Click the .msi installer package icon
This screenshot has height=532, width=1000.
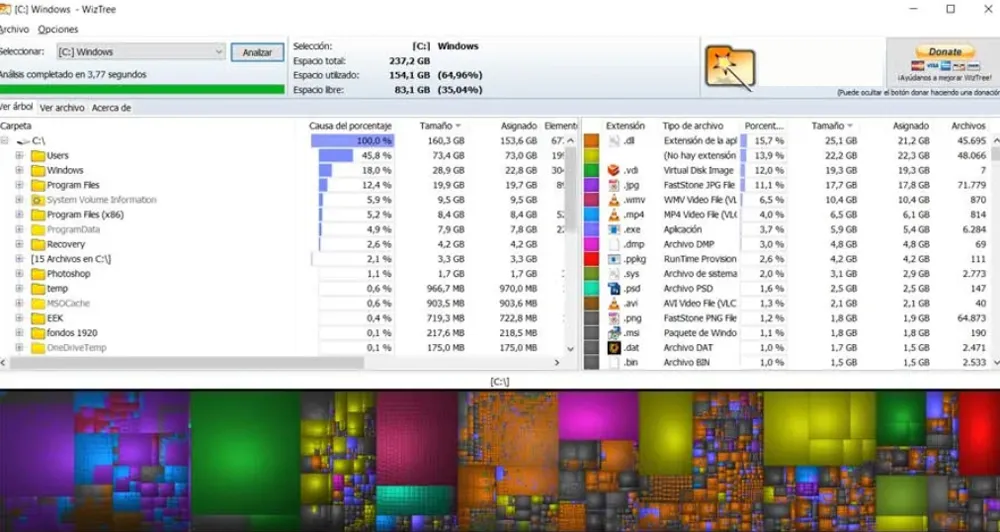pyautogui.click(x=614, y=332)
